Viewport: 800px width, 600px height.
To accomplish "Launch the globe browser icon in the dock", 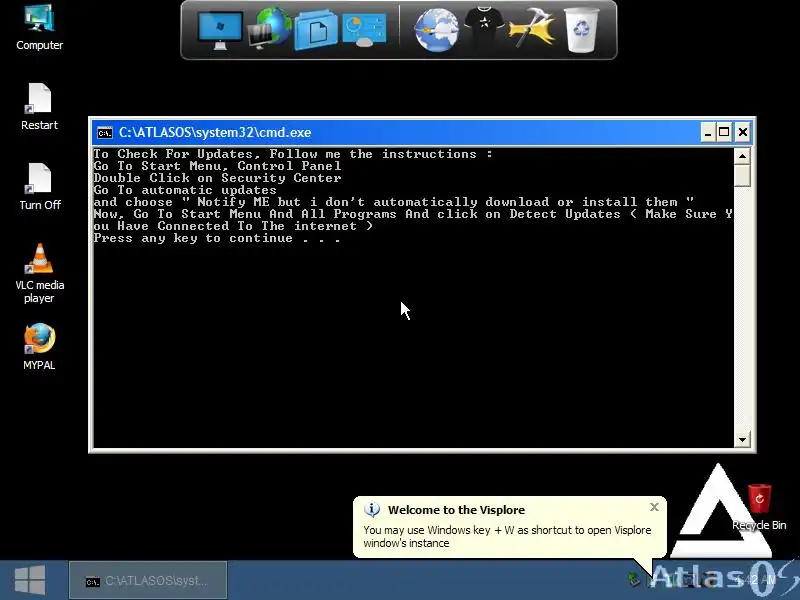I will pyautogui.click(x=436, y=30).
